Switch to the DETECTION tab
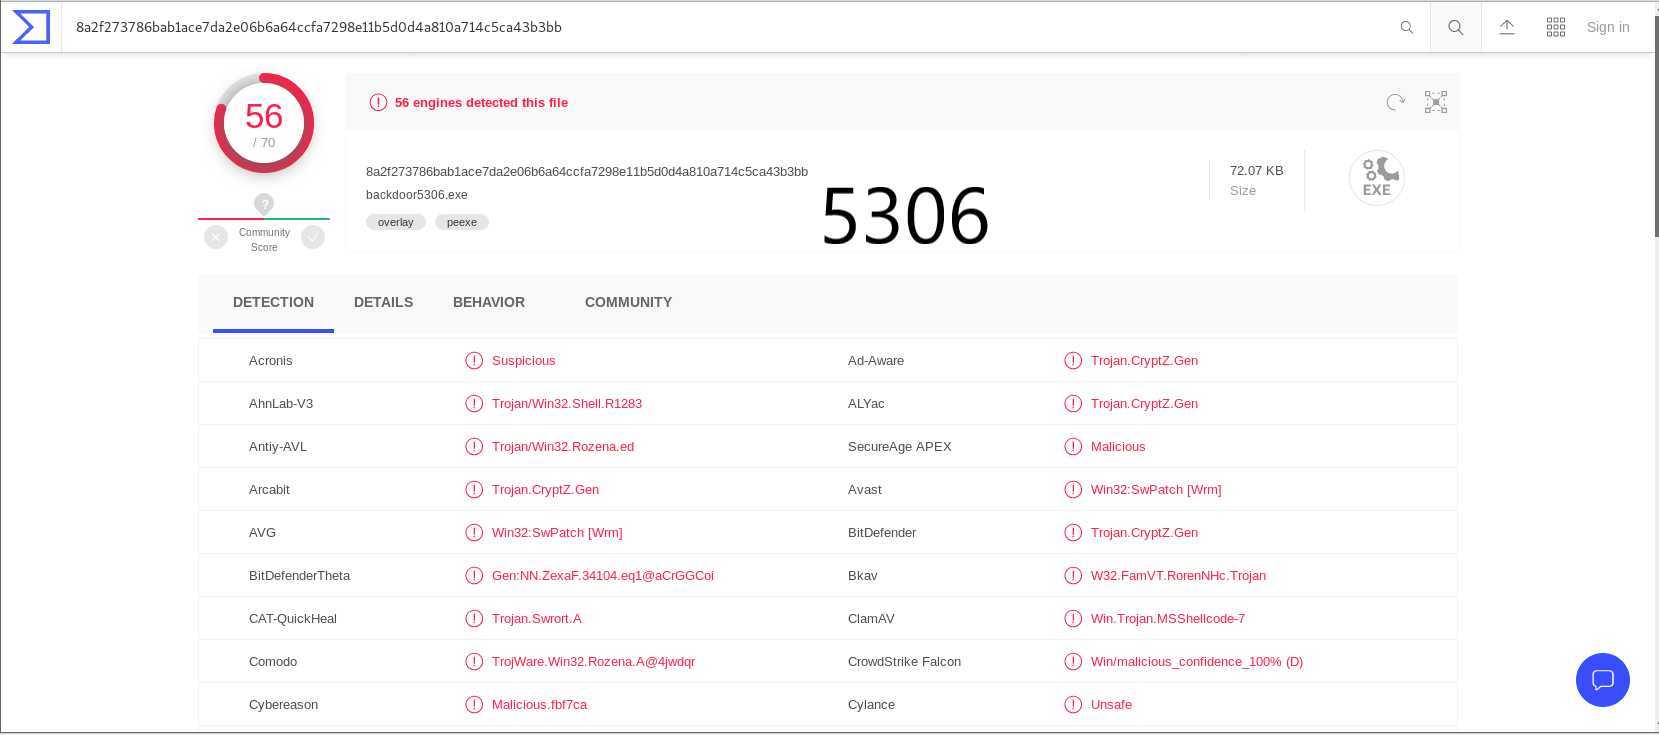Image resolution: width=1659 pixels, height=735 pixels. coord(273,302)
